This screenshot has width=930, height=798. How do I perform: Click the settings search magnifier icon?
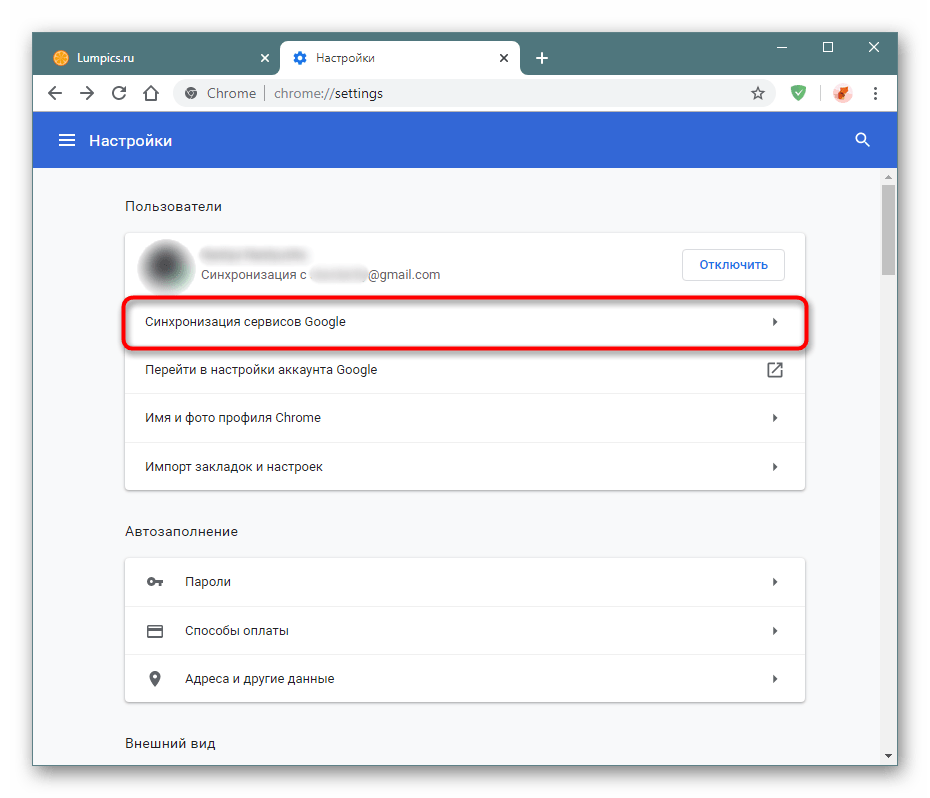point(863,141)
